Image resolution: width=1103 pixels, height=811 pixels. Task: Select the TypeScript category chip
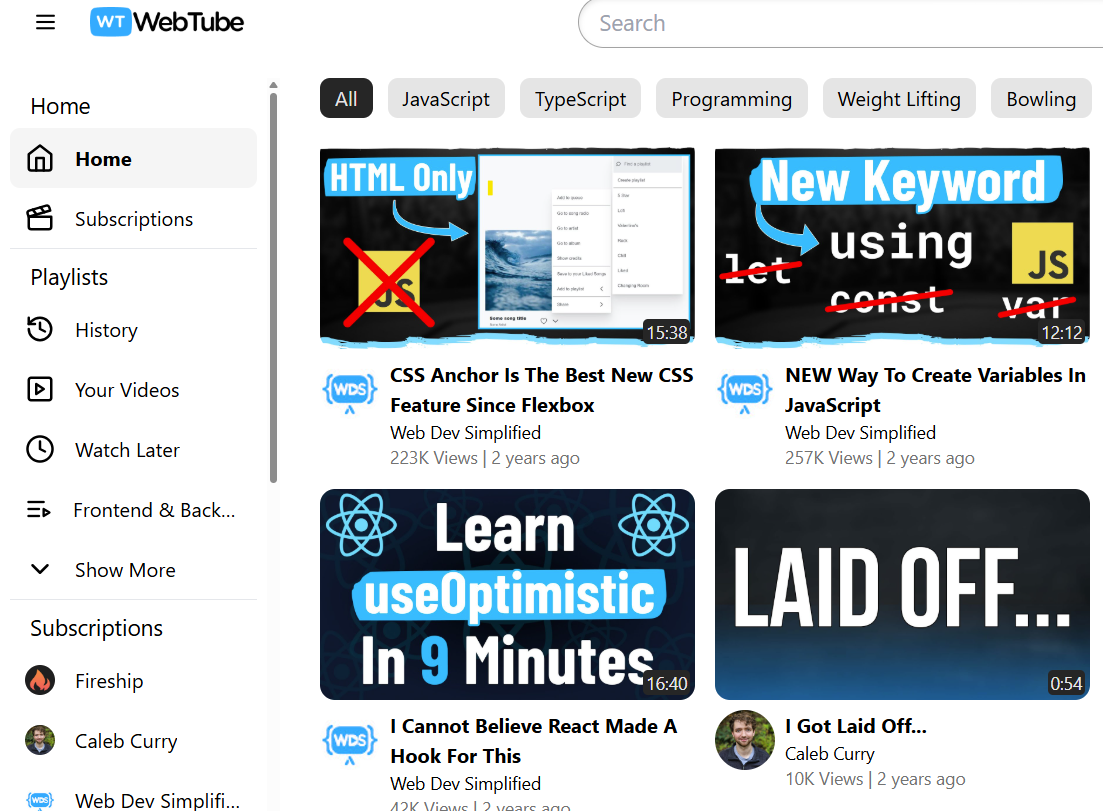580,98
